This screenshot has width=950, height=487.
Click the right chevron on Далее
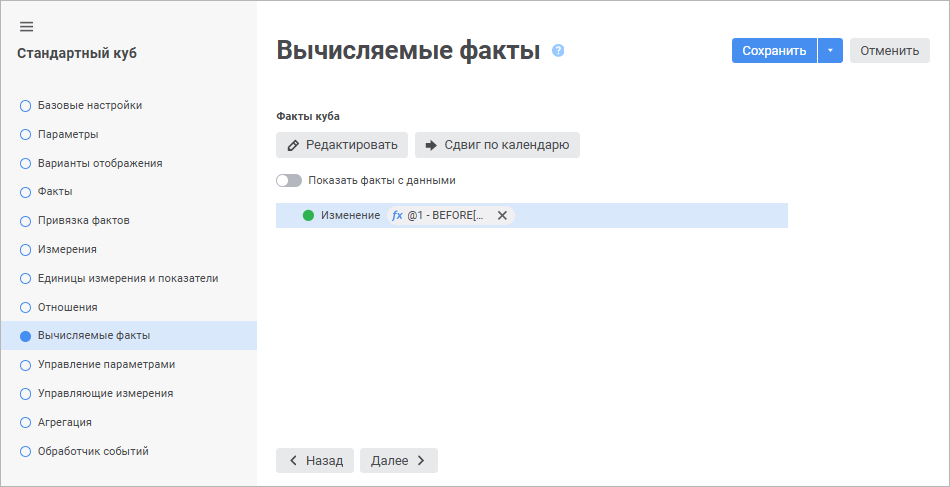[421, 460]
